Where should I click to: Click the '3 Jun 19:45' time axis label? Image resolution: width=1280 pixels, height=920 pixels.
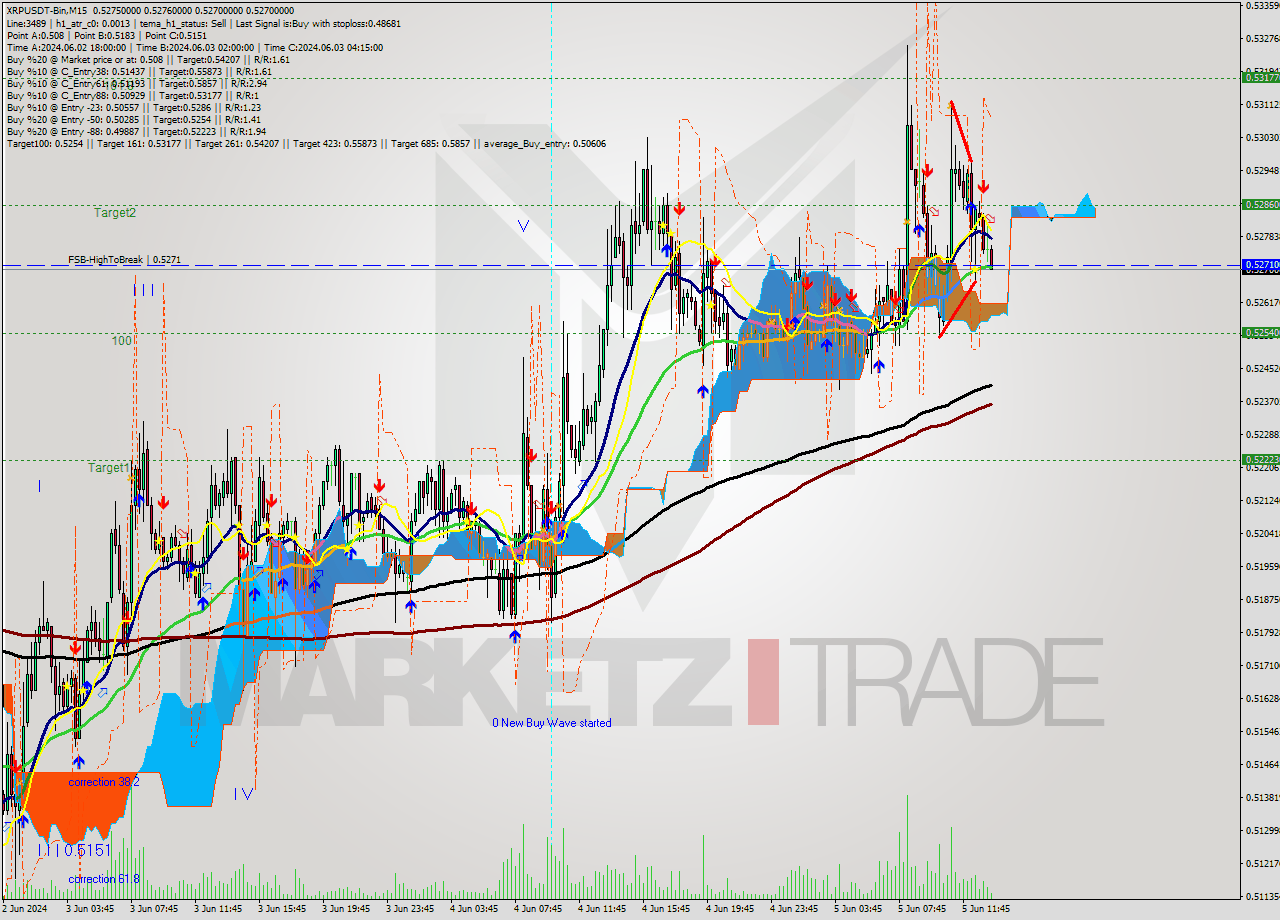[345, 909]
